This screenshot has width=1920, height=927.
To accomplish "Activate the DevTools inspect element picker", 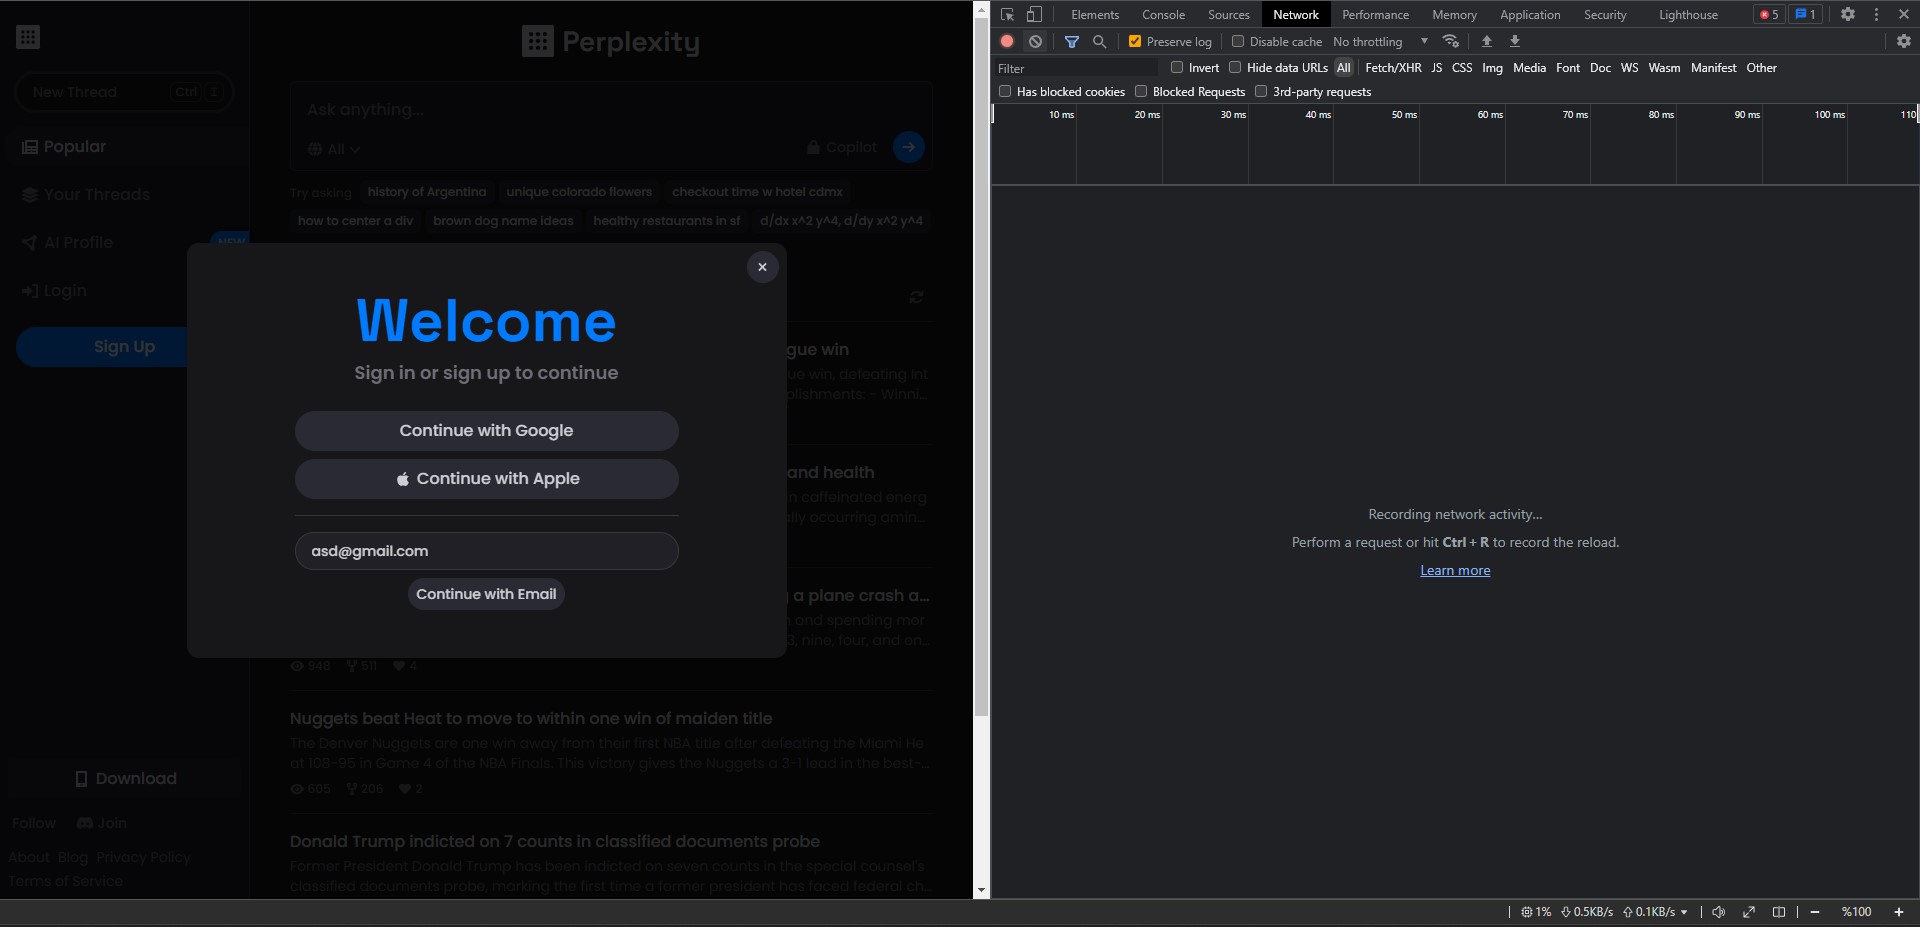I will (1007, 14).
